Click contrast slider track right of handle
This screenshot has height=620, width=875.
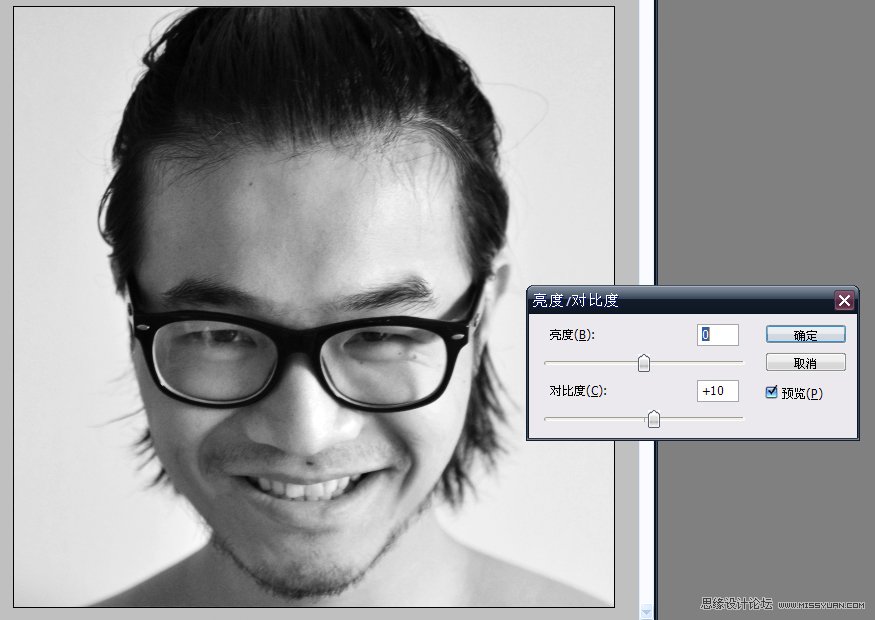[x=705, y=418]
